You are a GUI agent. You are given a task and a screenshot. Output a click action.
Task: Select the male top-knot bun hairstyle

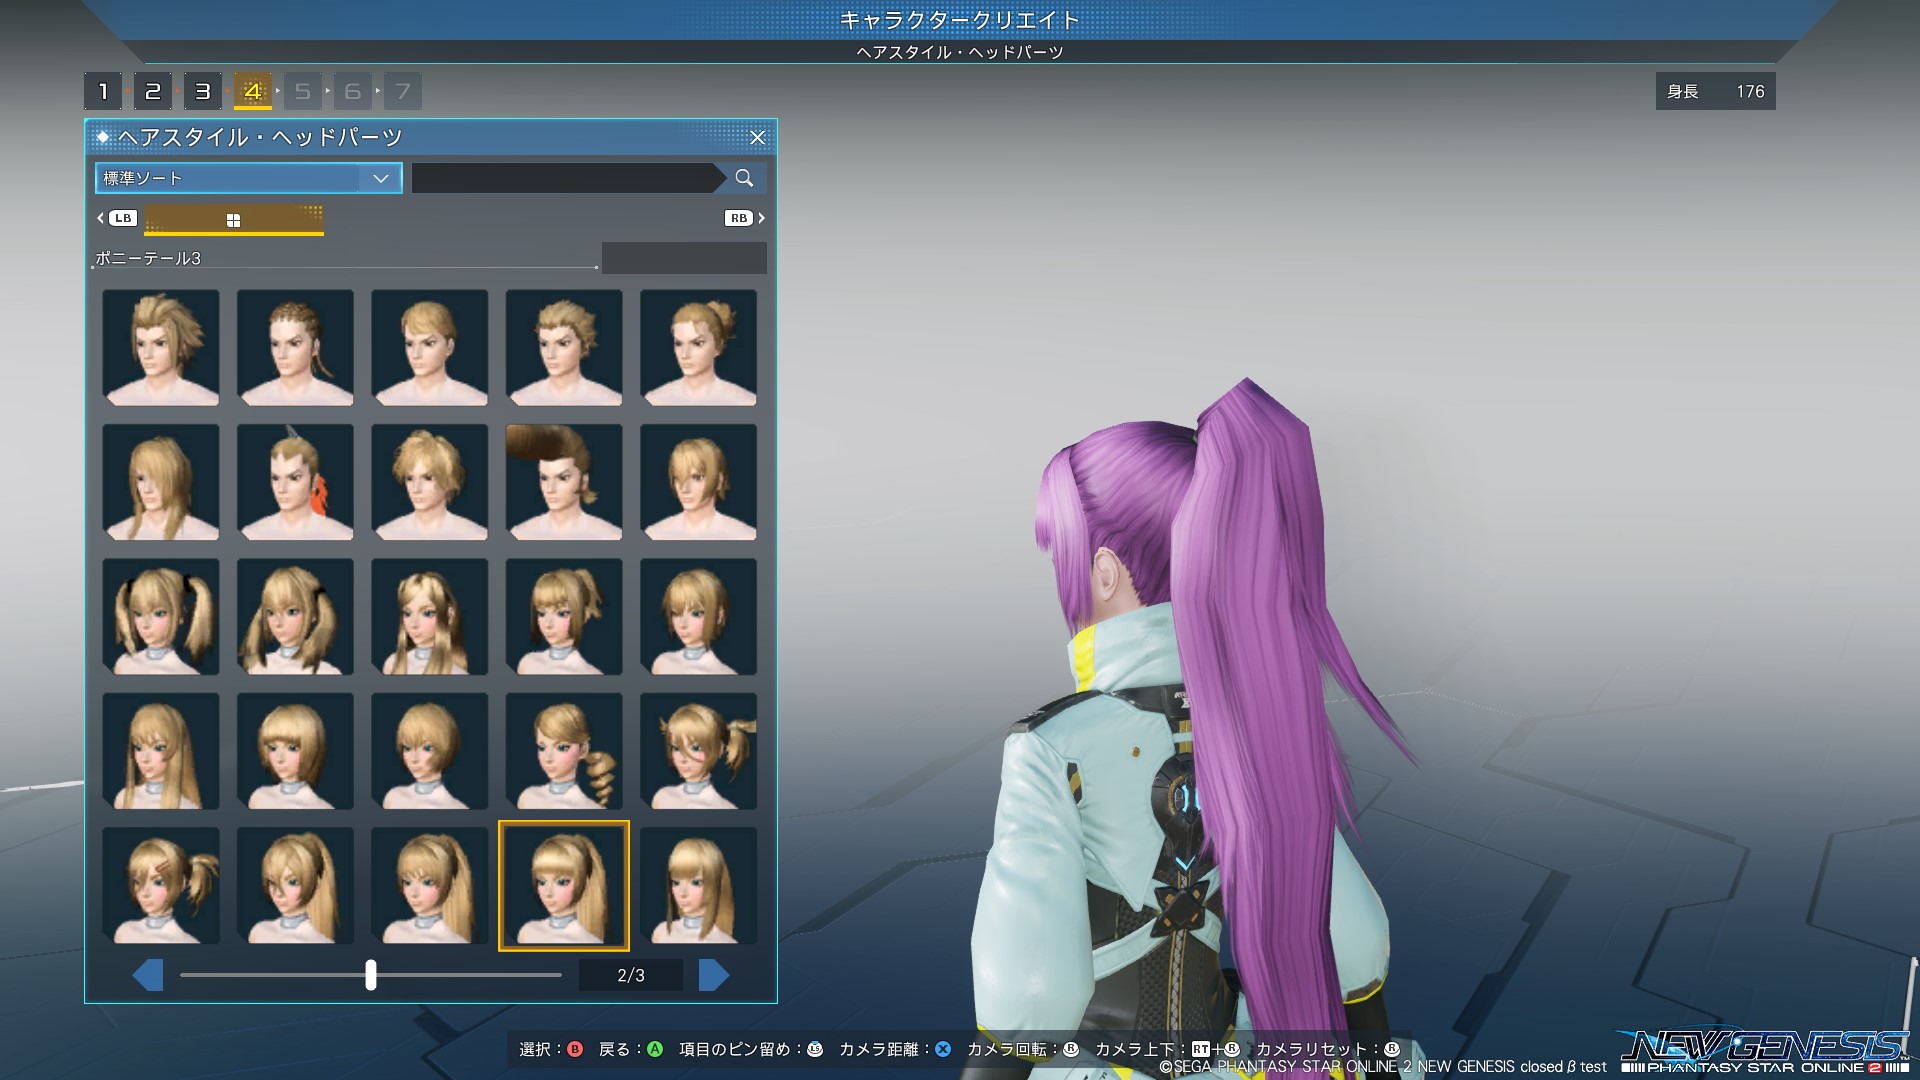click(698, 348)
